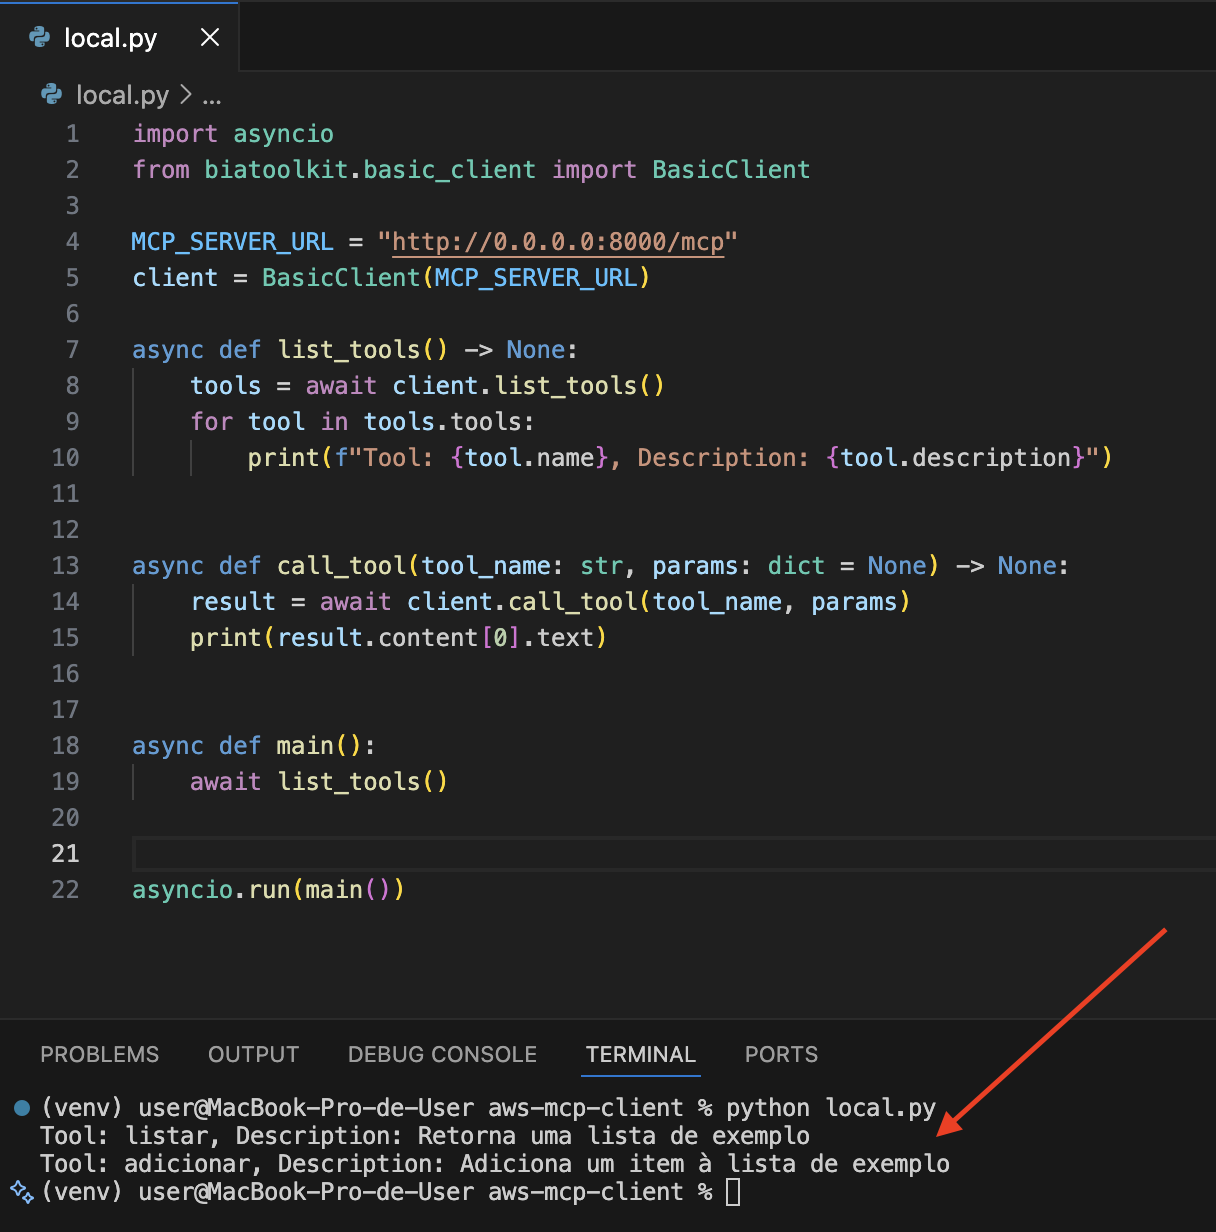Switch to the DEBUG CONSOLE tab
The height and width of the screenshot is (1232, 1216).
coord(442,1054)
